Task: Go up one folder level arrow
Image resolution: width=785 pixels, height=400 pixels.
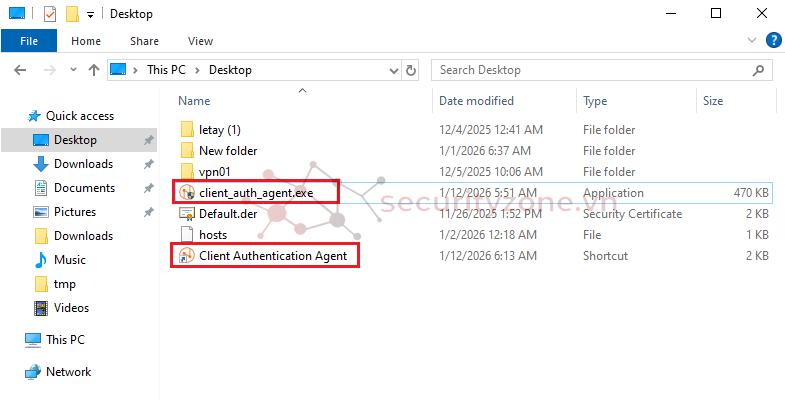Action: (x=93, y=70)
